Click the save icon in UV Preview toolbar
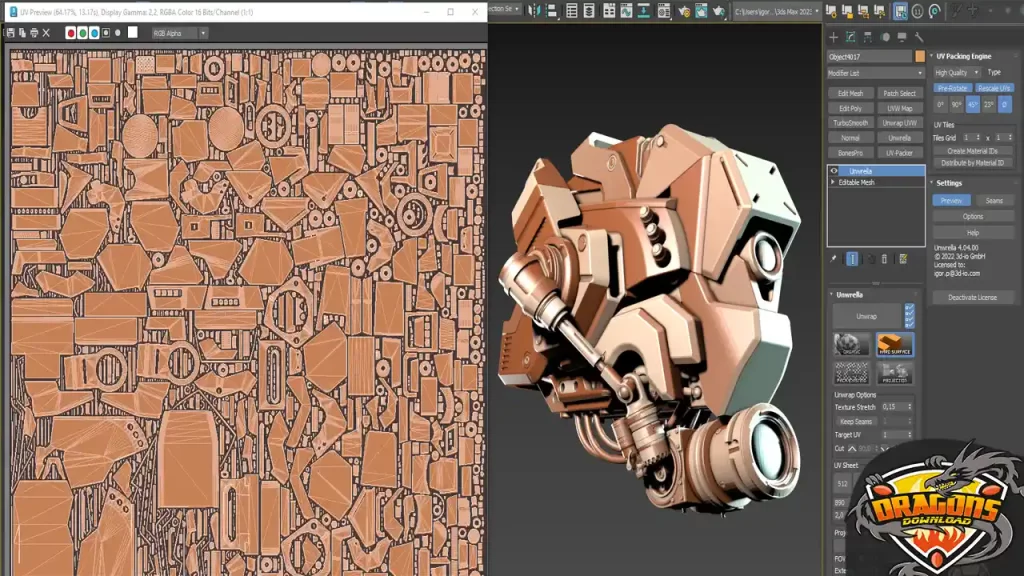 click(11, 33)
